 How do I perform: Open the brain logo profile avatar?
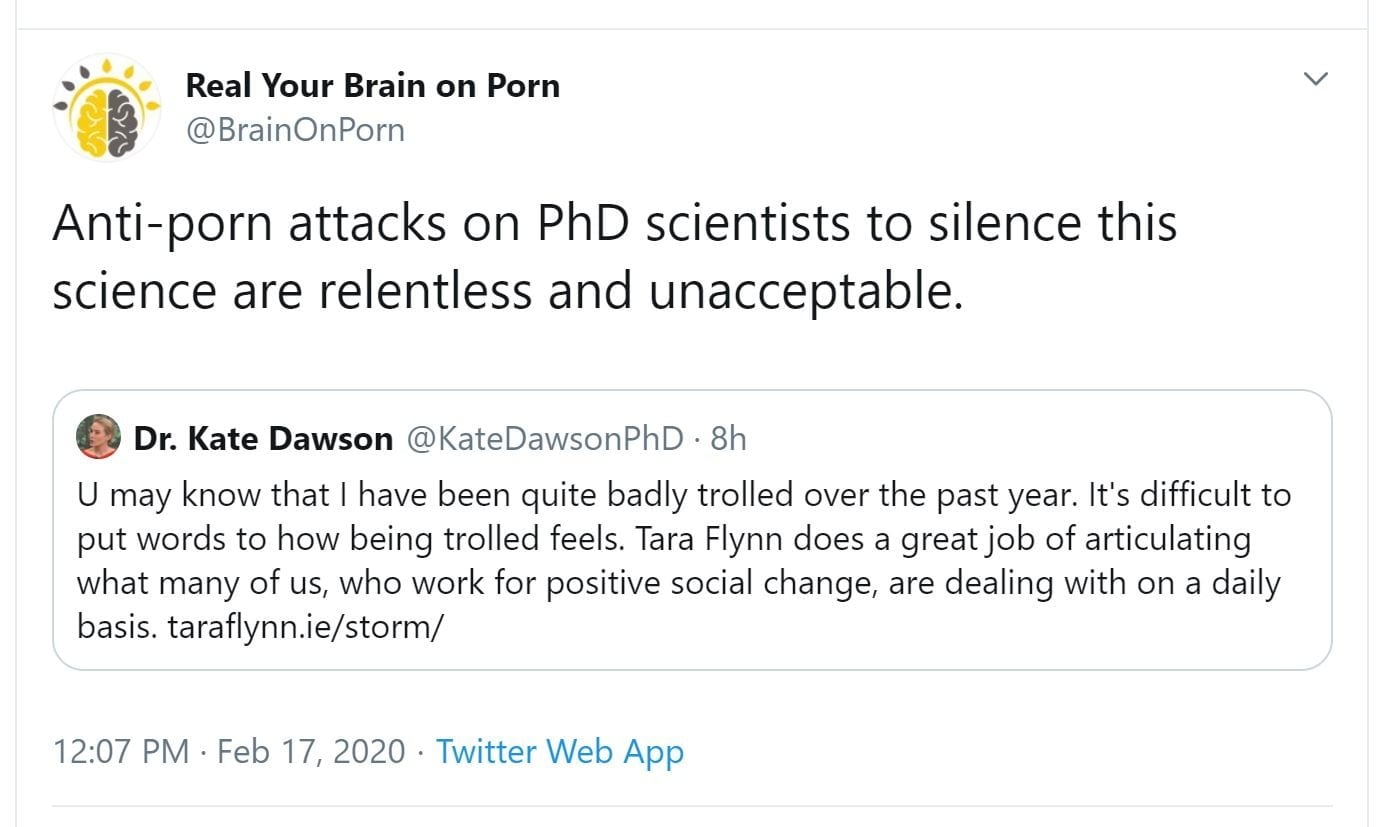106,107
